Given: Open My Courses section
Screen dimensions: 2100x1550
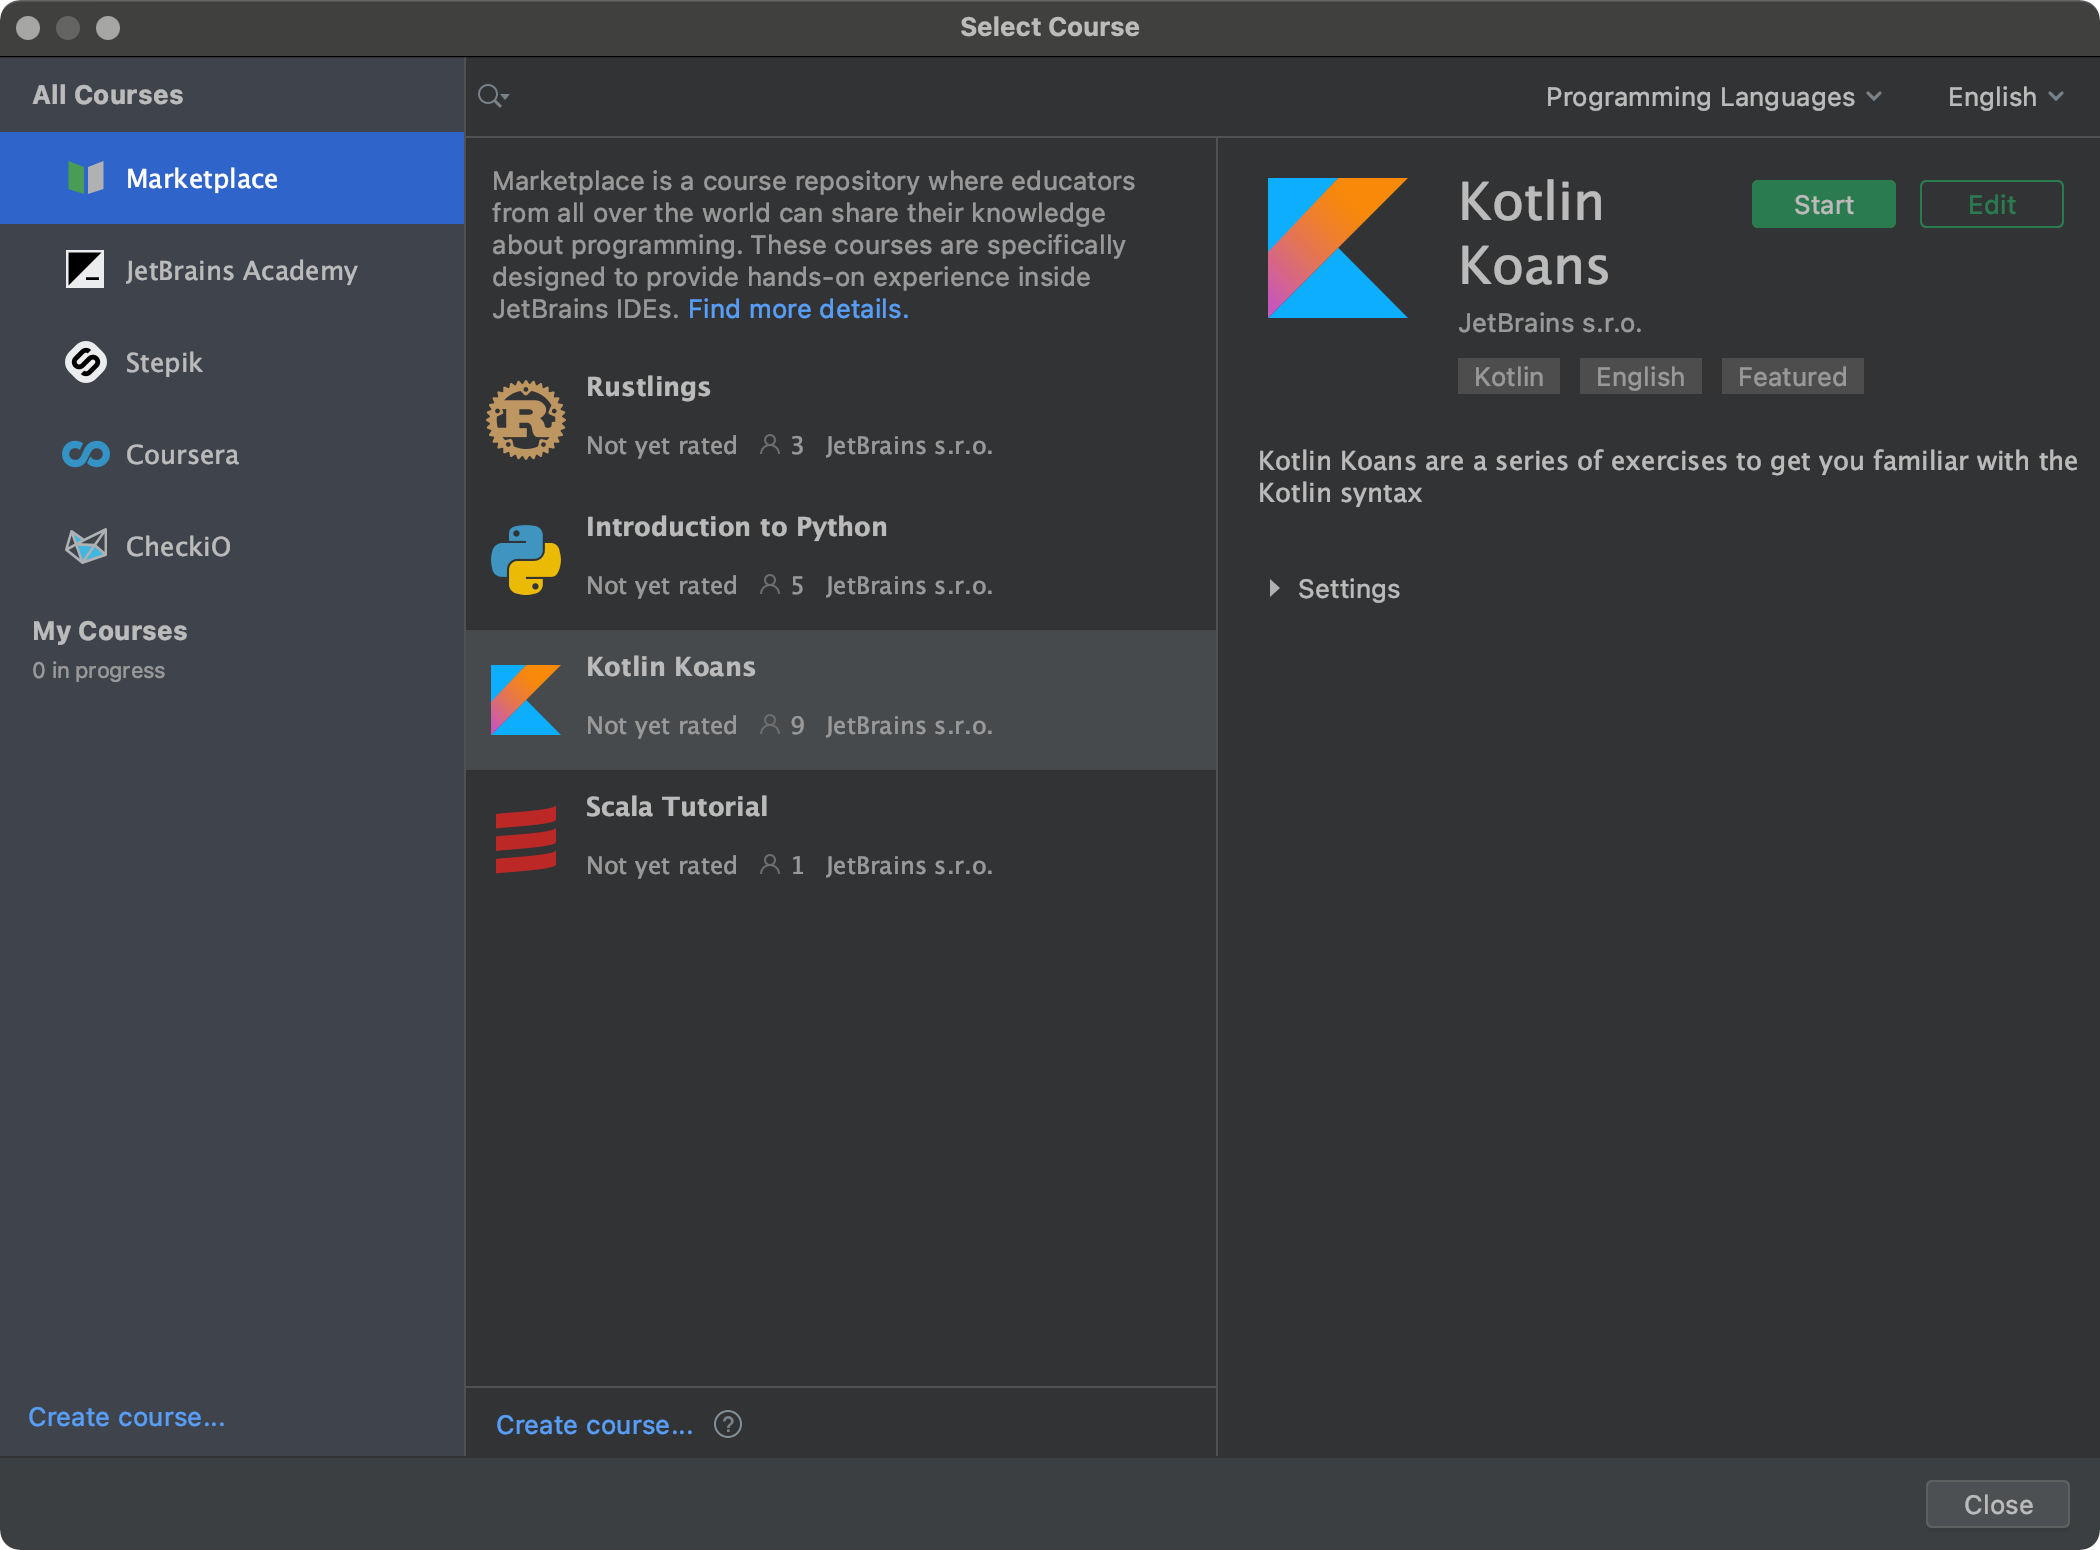Looking at the screenshot, I should pyautogui.click(x=110, y=631).
